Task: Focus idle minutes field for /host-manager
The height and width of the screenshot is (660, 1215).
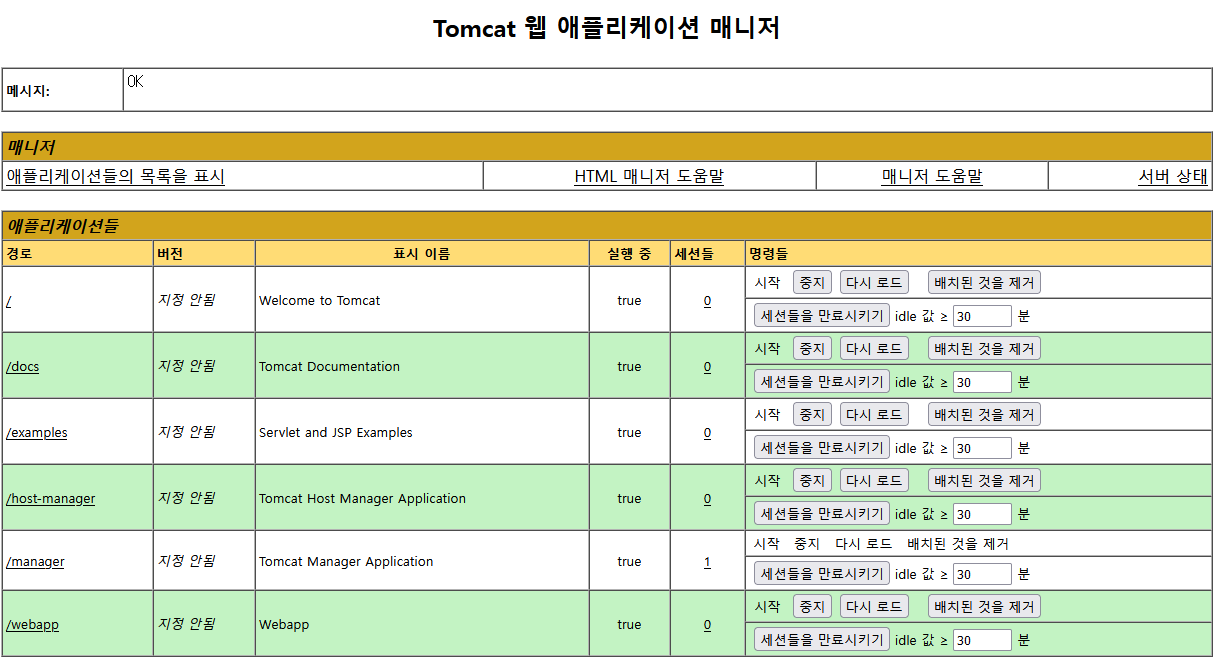Action: pyautogui.click(x=982, y=514)
